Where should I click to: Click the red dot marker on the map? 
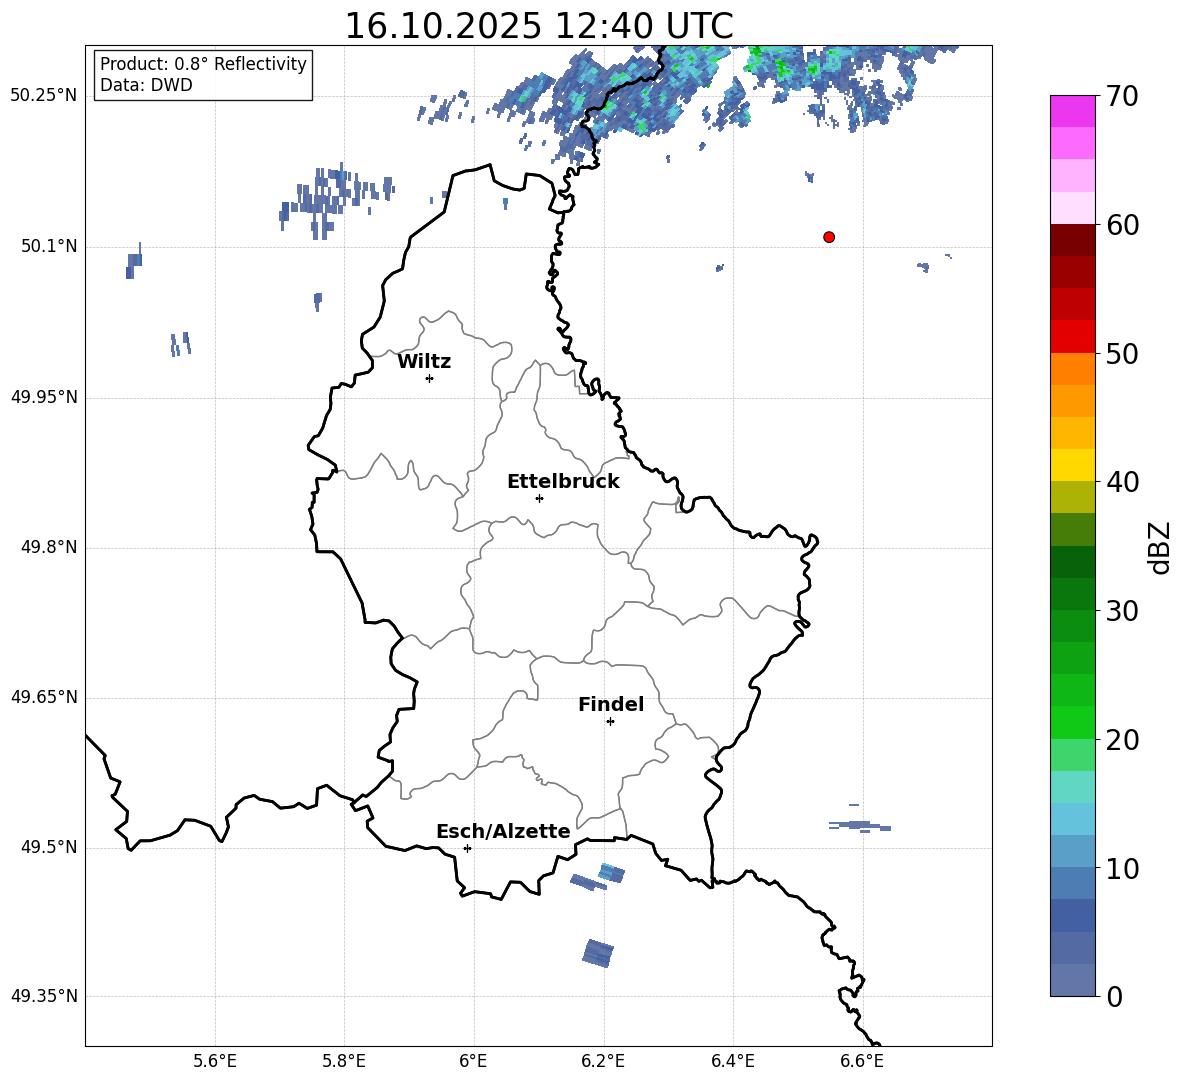(829, 237)
